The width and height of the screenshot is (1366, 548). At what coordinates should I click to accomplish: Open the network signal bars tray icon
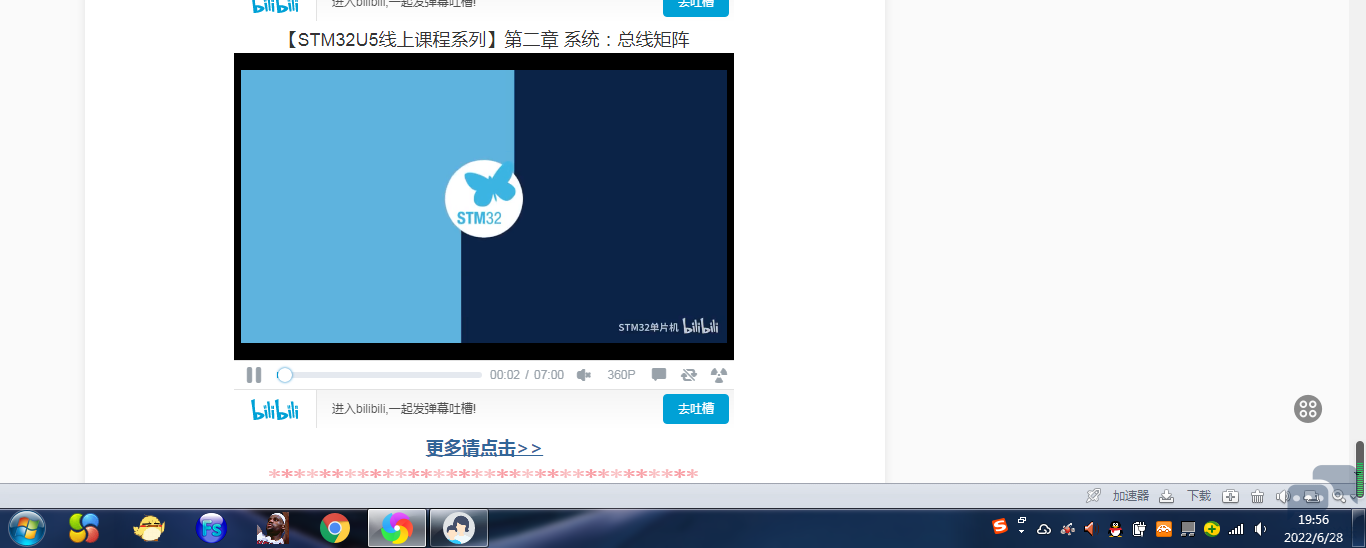pyautogui.click(x=1236, y=529)
